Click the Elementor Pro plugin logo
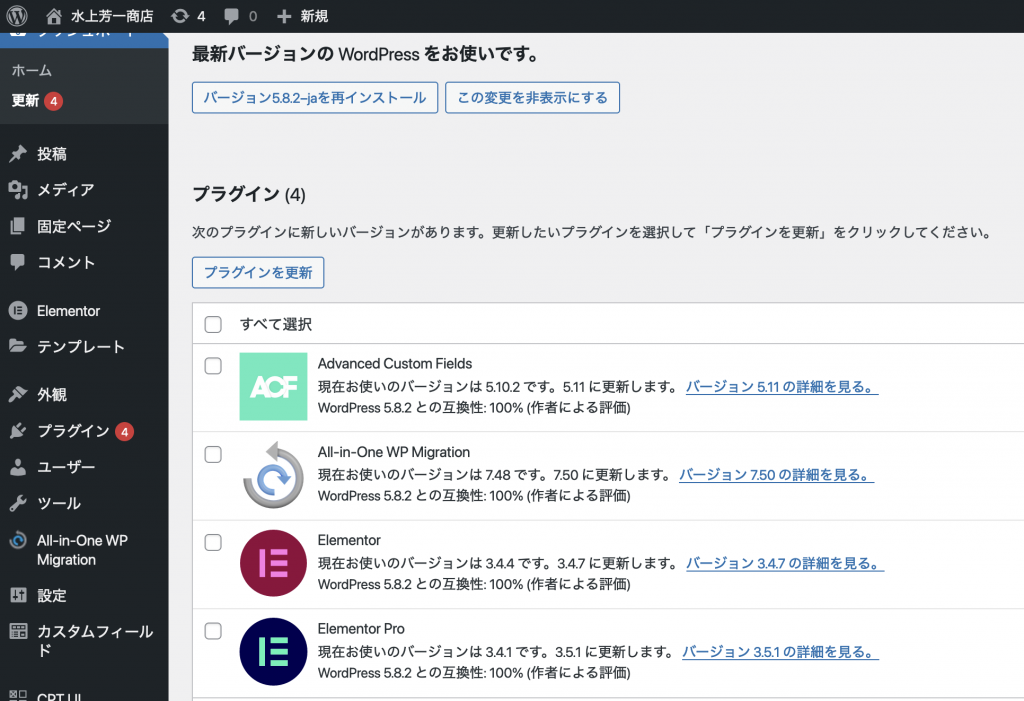The image size is (1024, 701). 273,652
